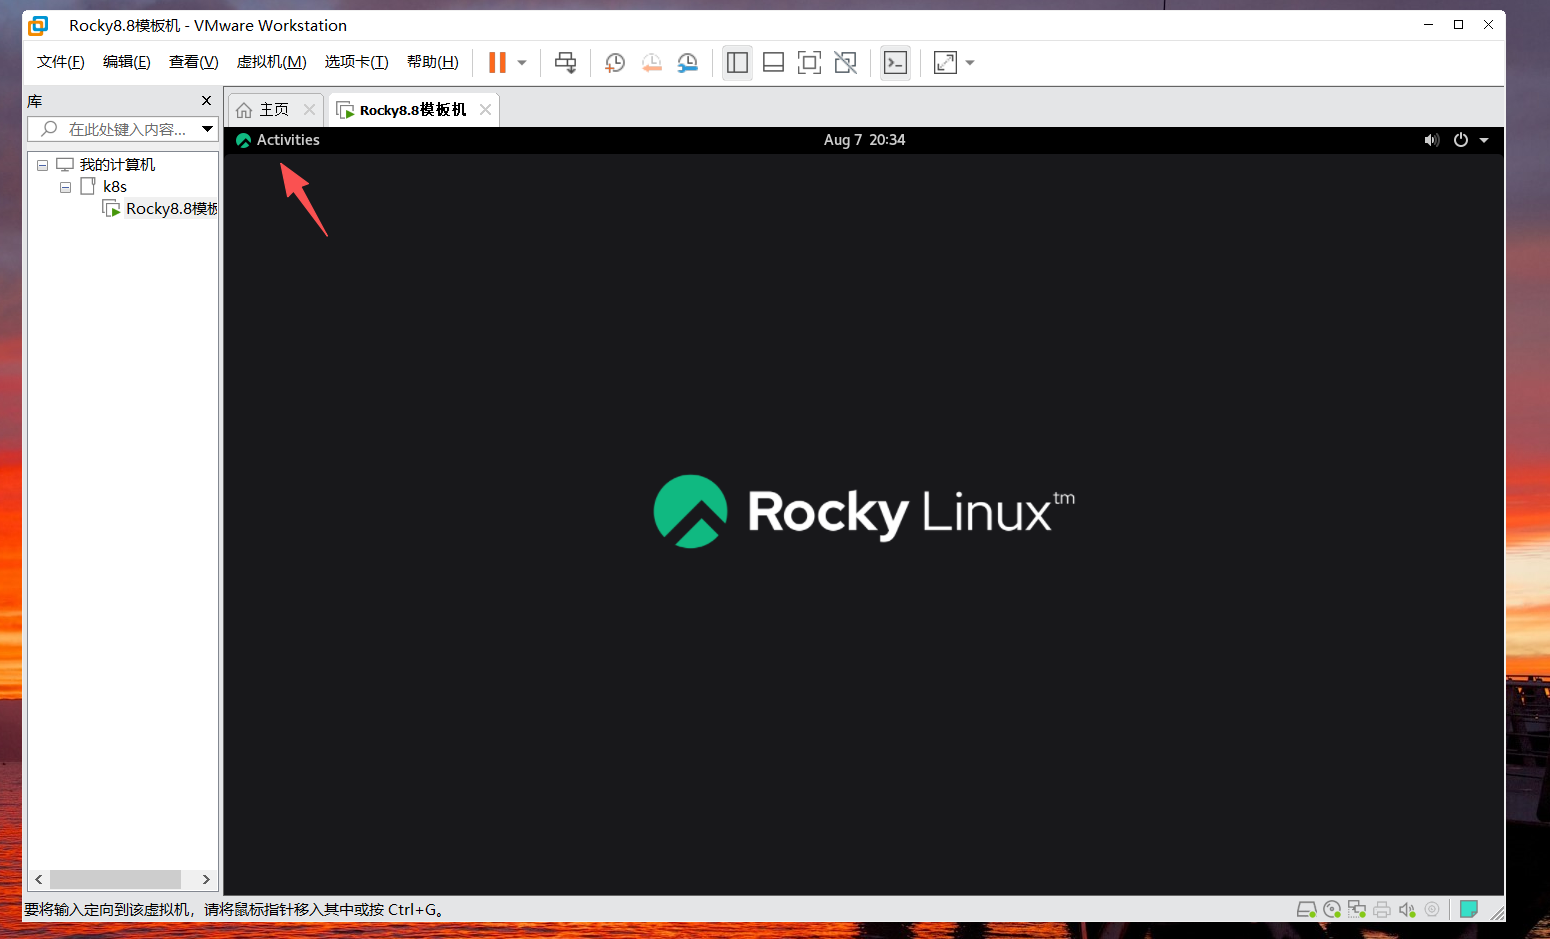Toggle the thumbnail bar view

(773, 63)
